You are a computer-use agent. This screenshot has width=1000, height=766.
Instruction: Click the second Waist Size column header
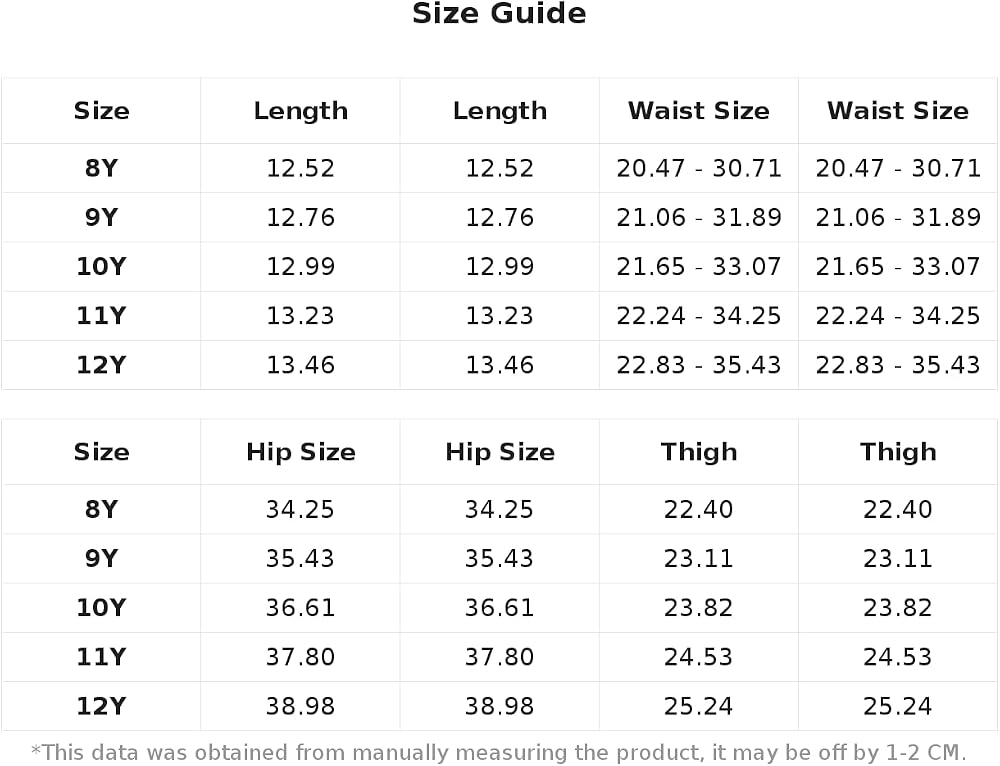[x=898, y=111]
